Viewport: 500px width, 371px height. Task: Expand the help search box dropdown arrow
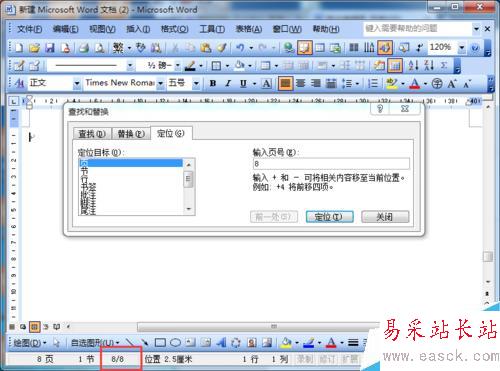click(476, 29)
